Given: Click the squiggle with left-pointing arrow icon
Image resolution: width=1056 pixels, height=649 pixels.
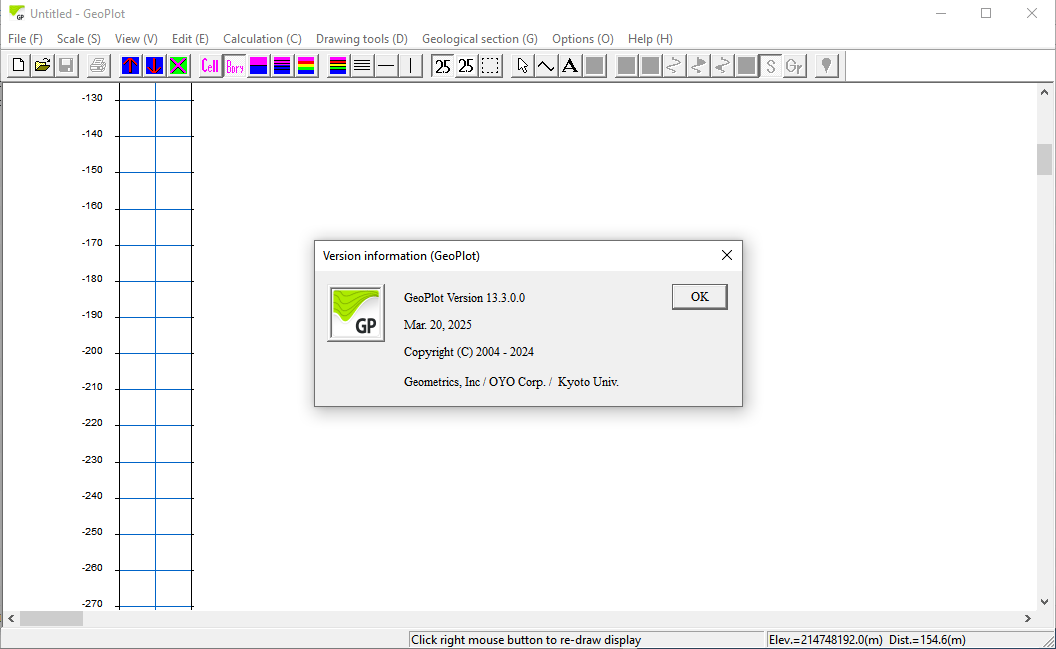Looking at the screenshot, I should click(x=722, y=66).
